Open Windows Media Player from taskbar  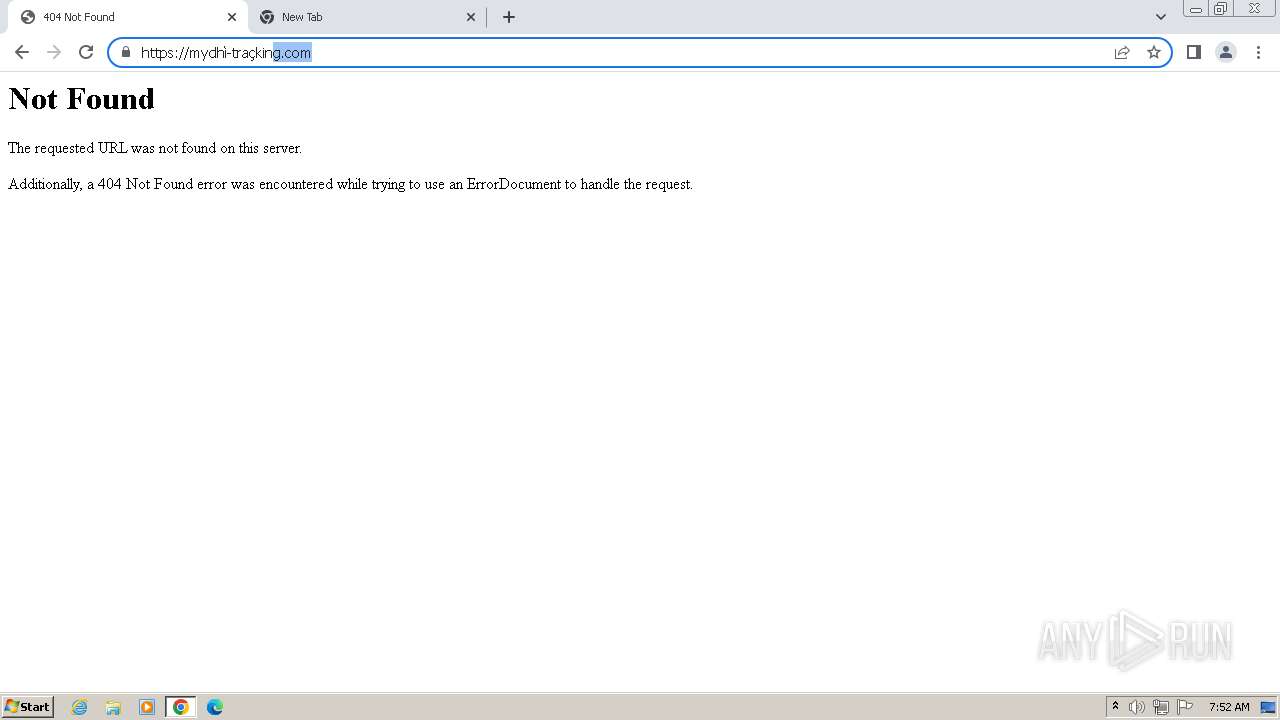[147, 707]
